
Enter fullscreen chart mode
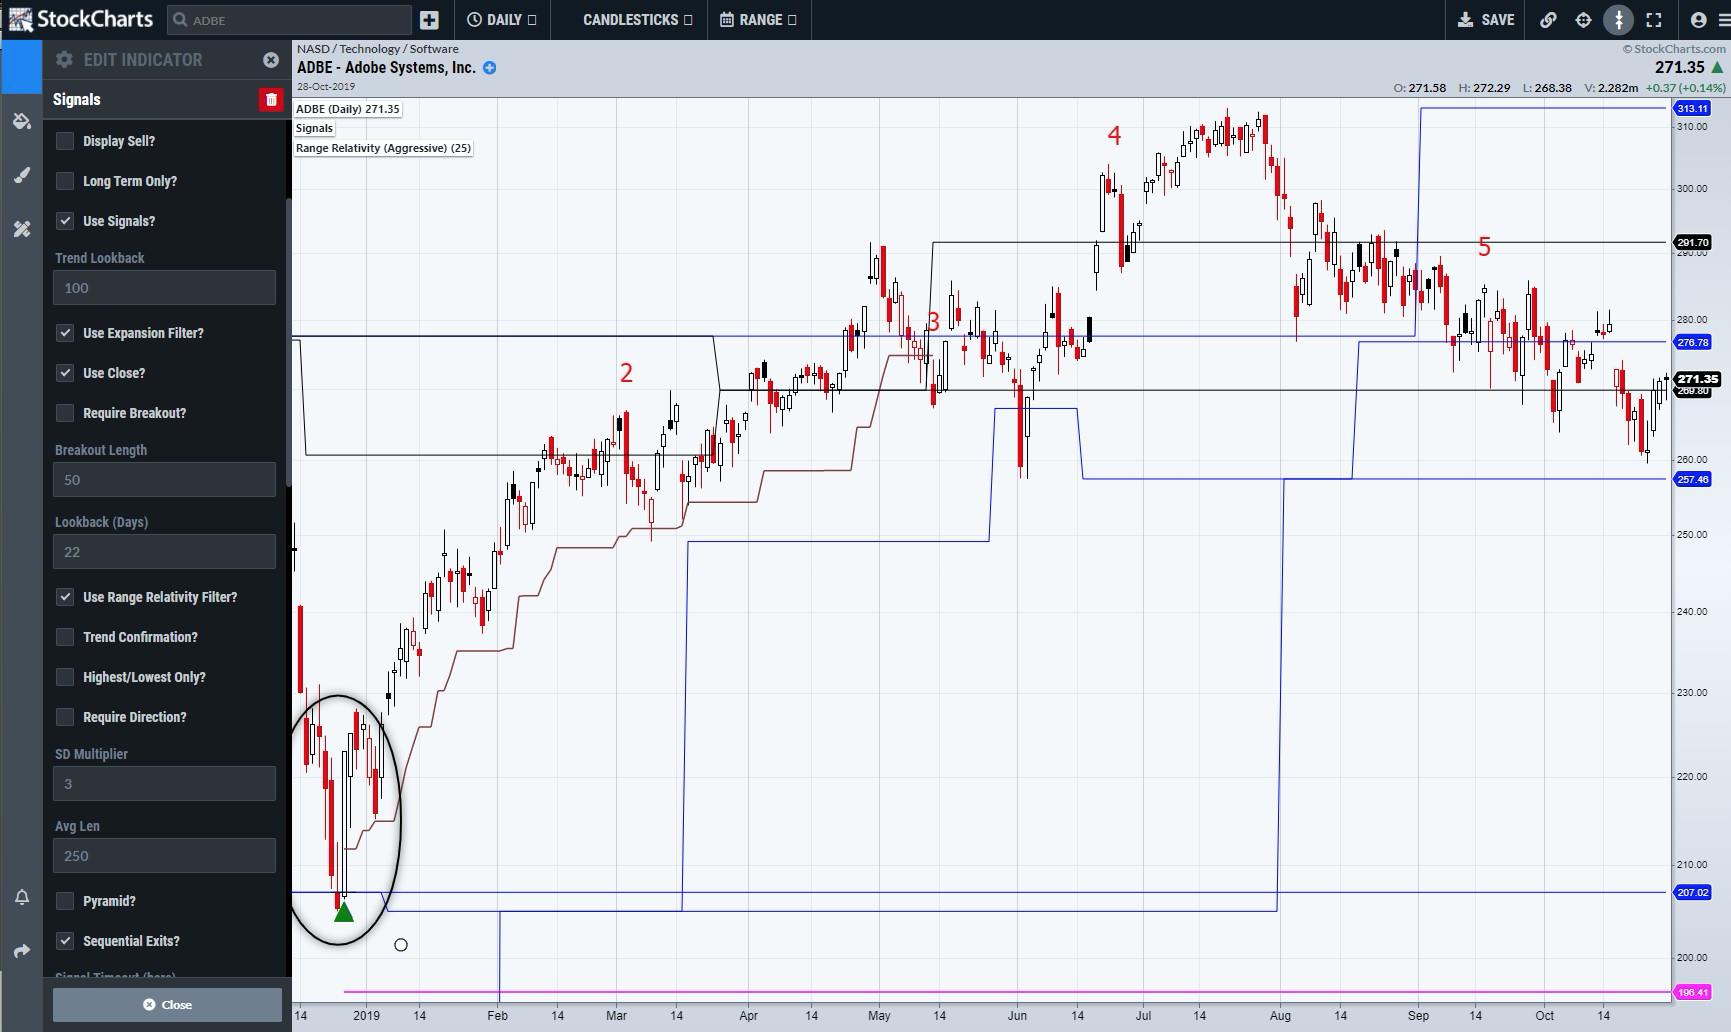(1654, 20)
